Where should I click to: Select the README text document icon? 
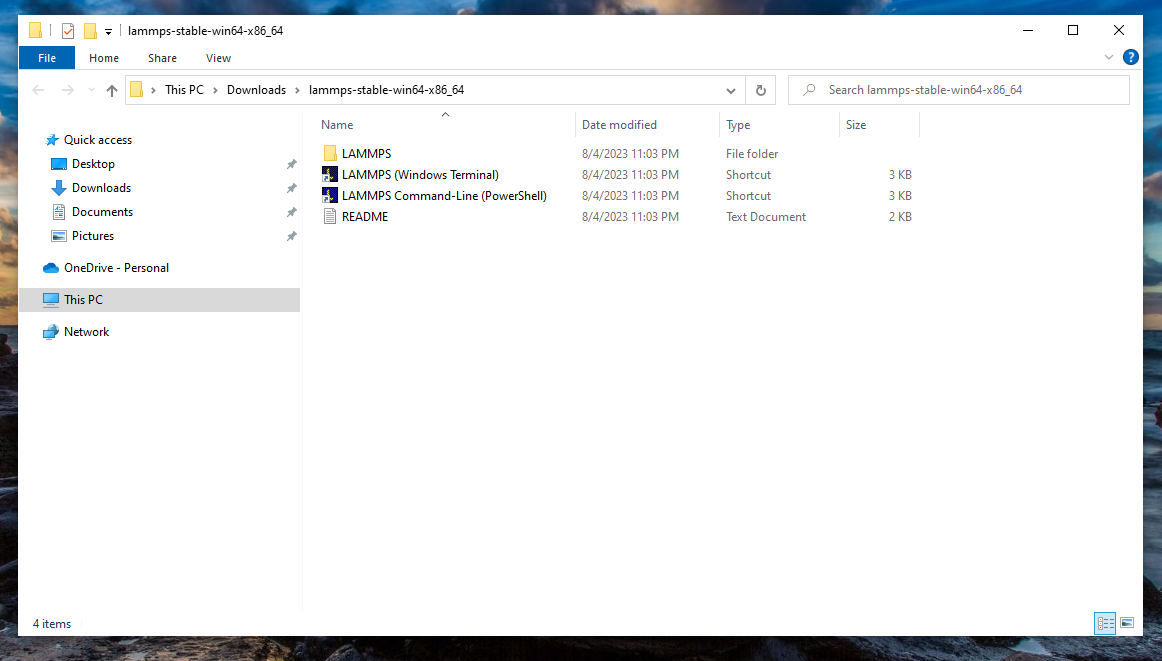(331, 216)
